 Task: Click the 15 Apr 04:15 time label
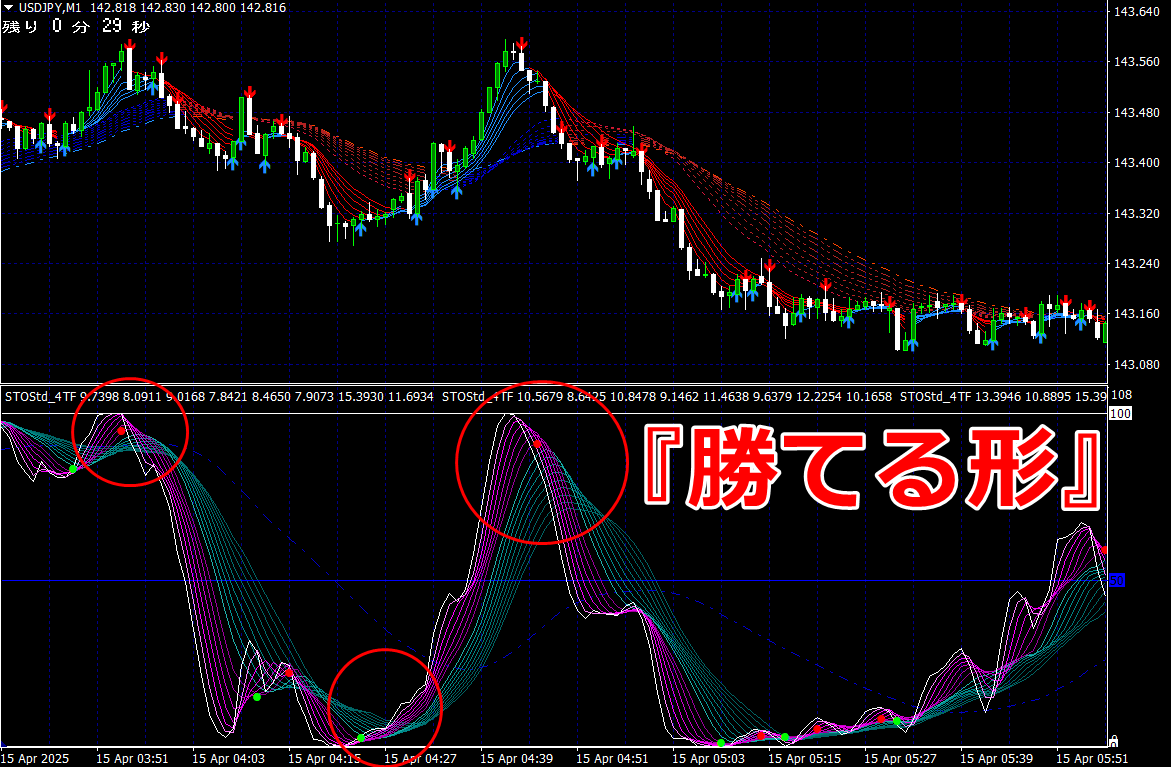point(324,759)
